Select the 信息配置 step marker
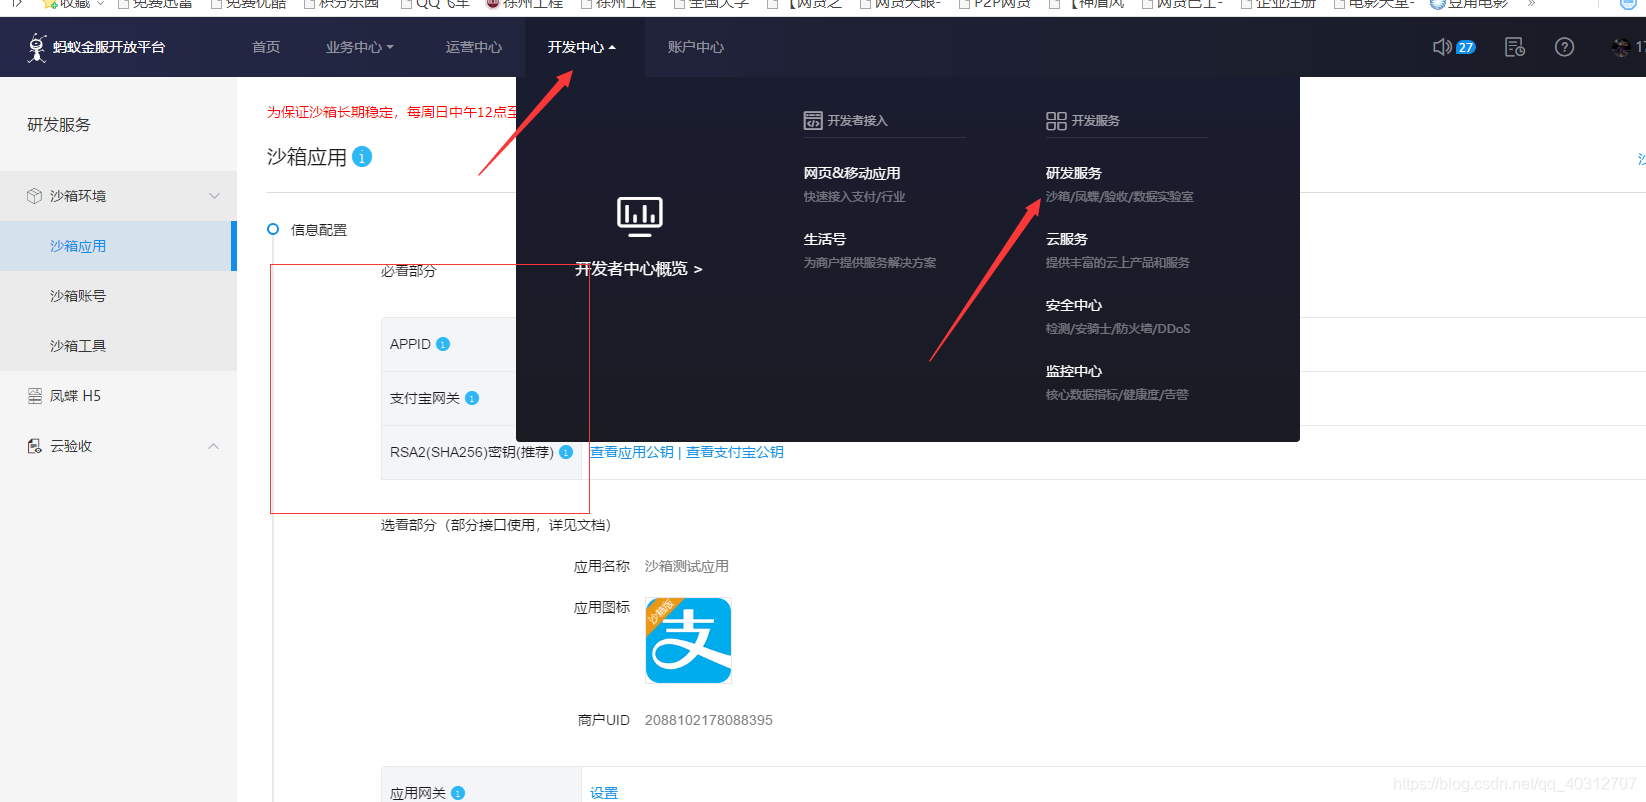 [x=273, y=229]
